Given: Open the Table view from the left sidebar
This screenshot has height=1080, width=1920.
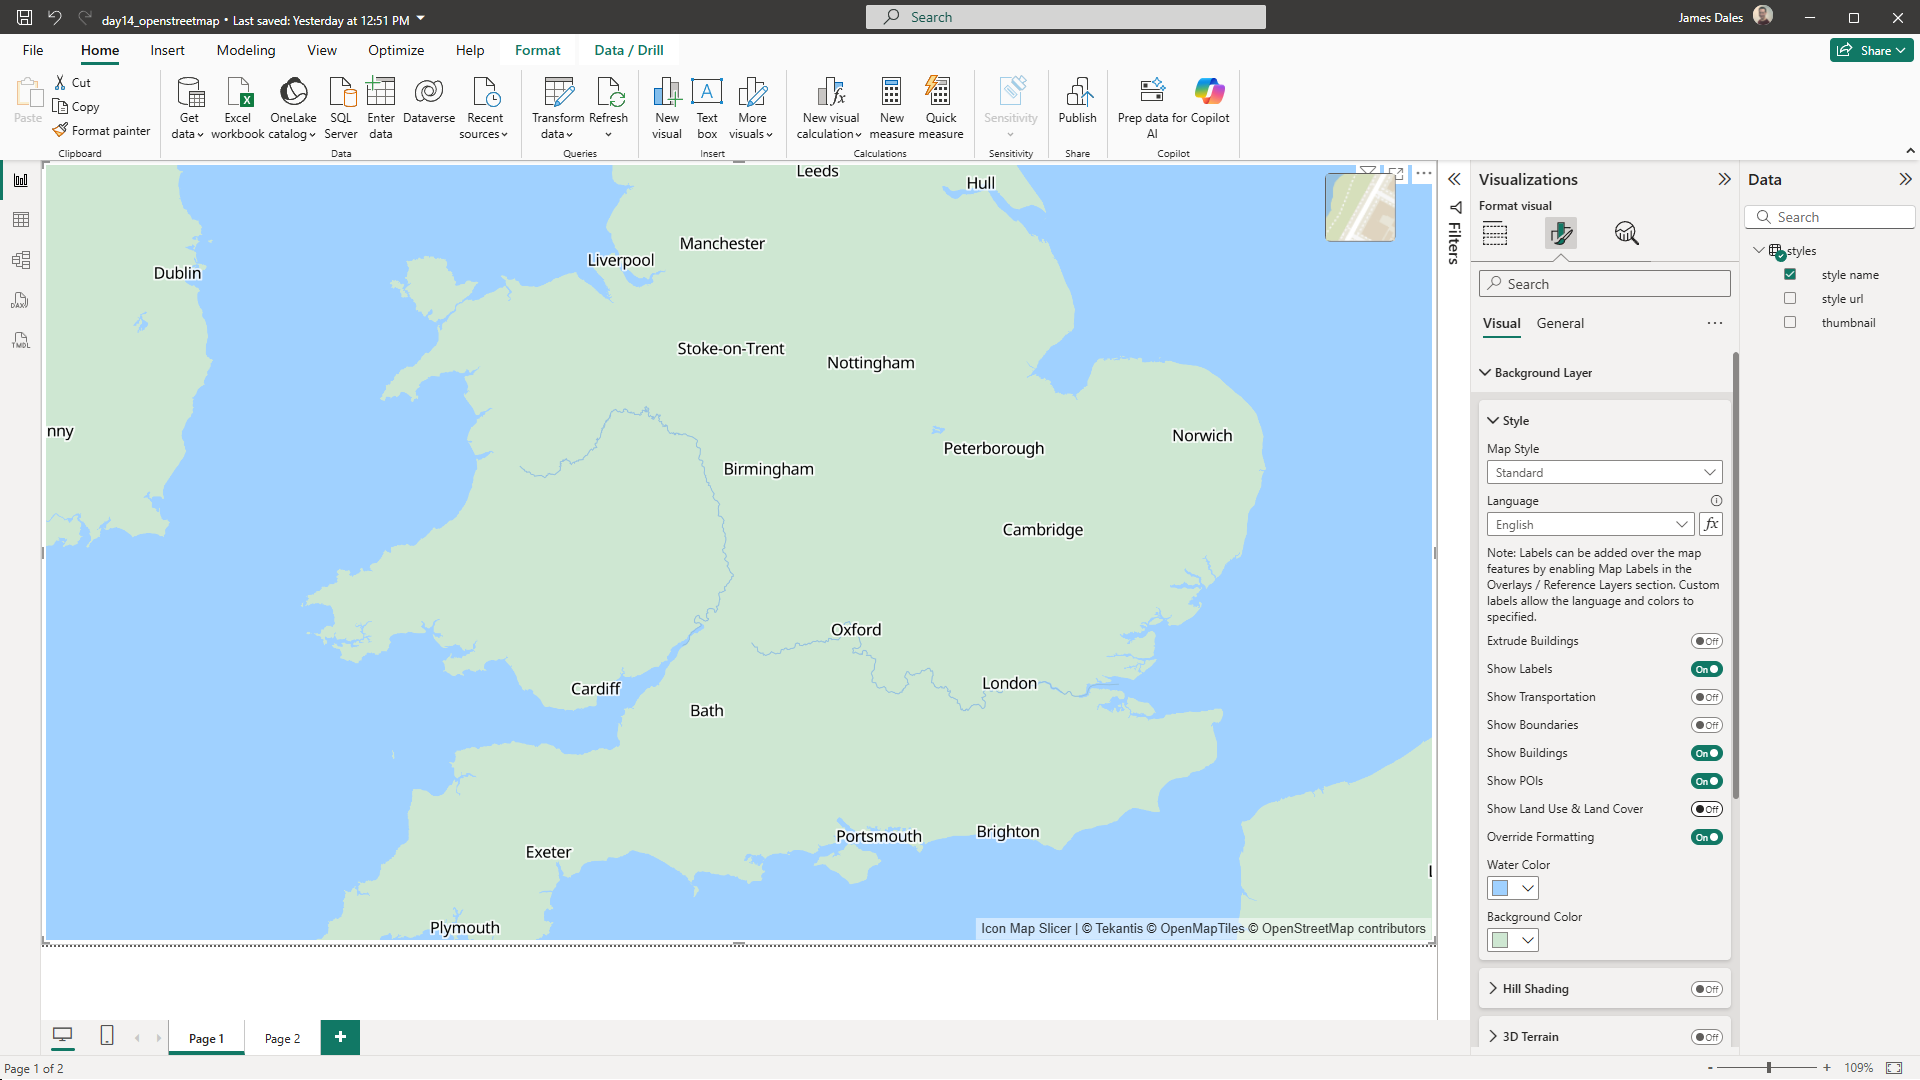Looking at the screenshot, I should pos(21,219).
